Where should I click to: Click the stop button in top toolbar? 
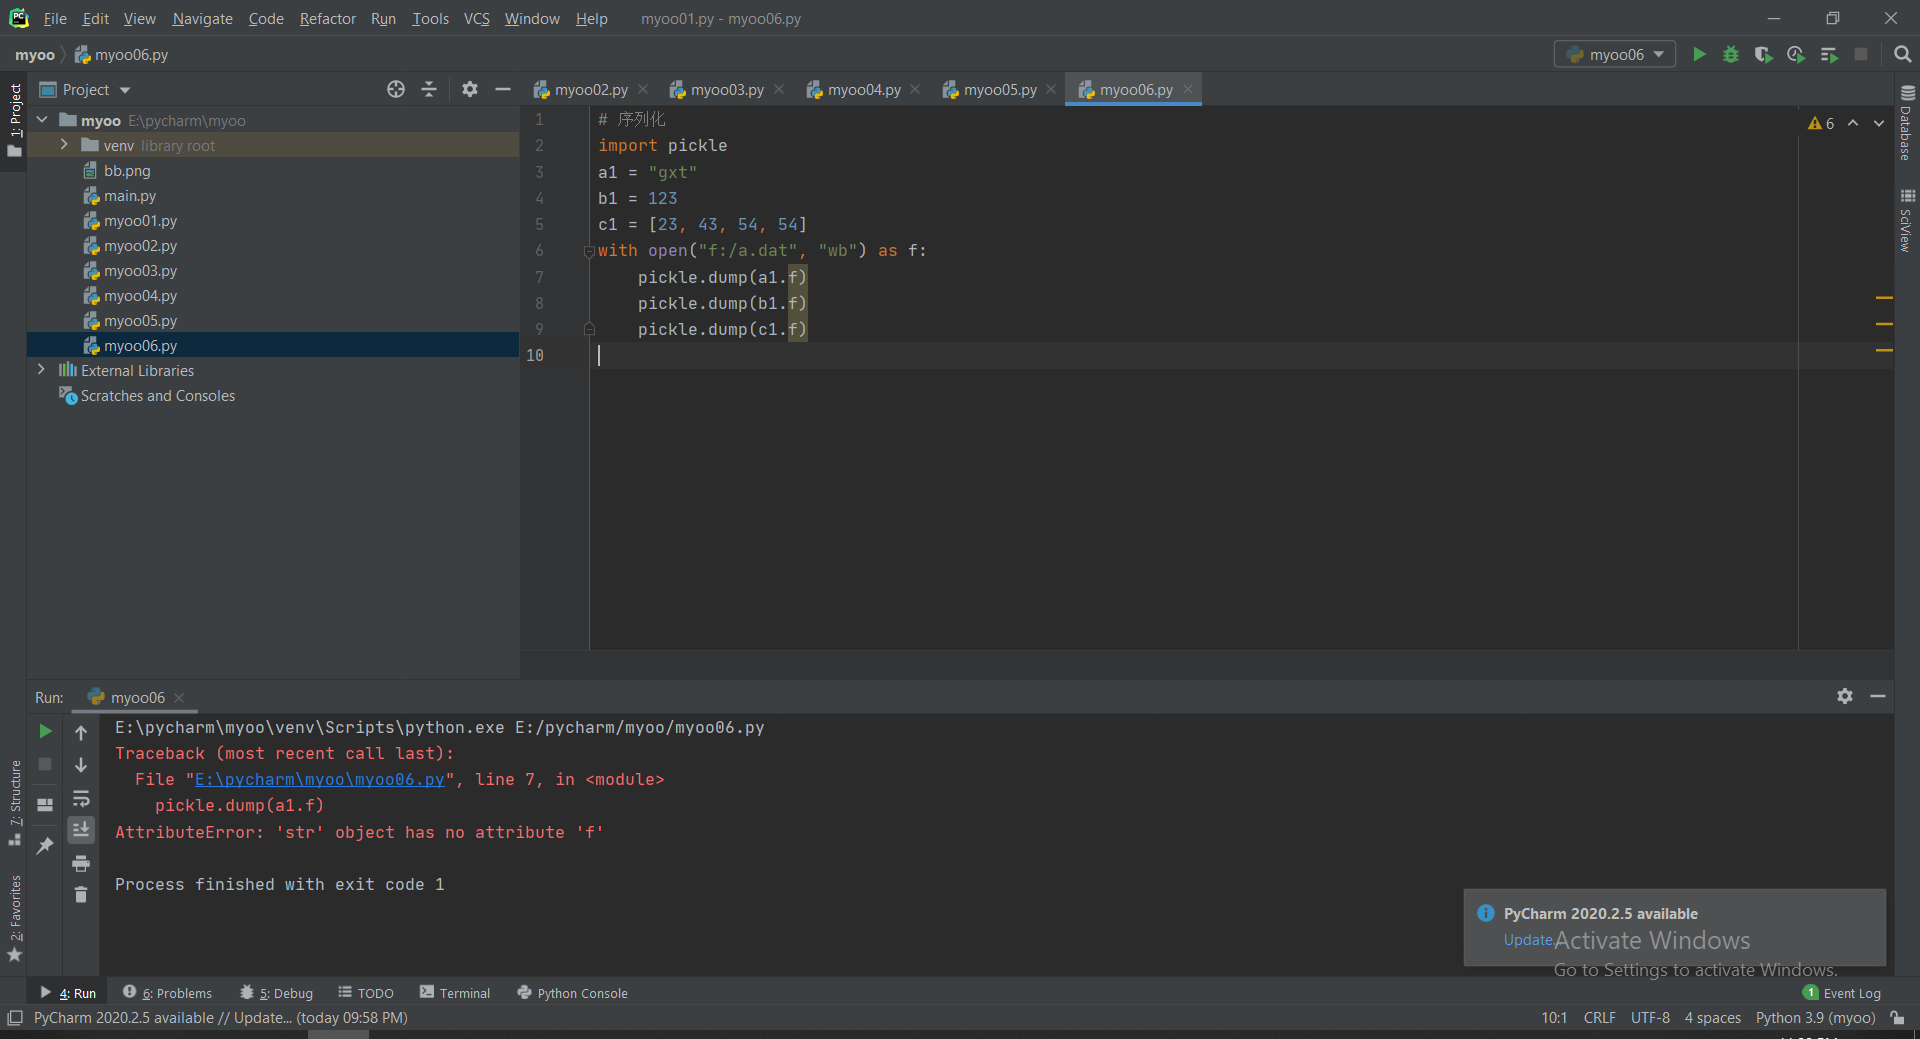click(1861, 54)
